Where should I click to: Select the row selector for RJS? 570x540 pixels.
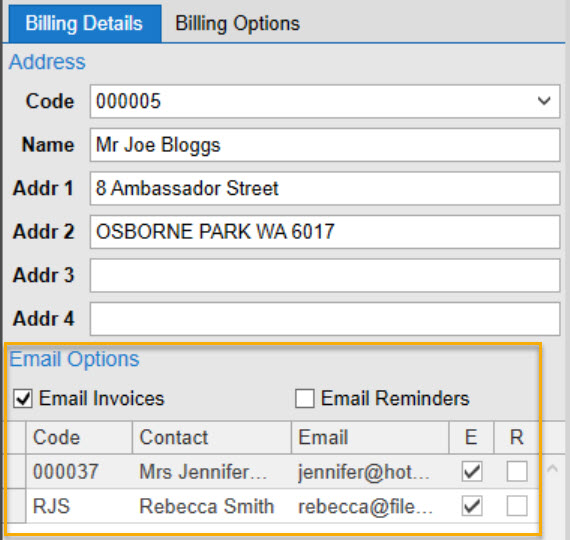pos(16,506)
